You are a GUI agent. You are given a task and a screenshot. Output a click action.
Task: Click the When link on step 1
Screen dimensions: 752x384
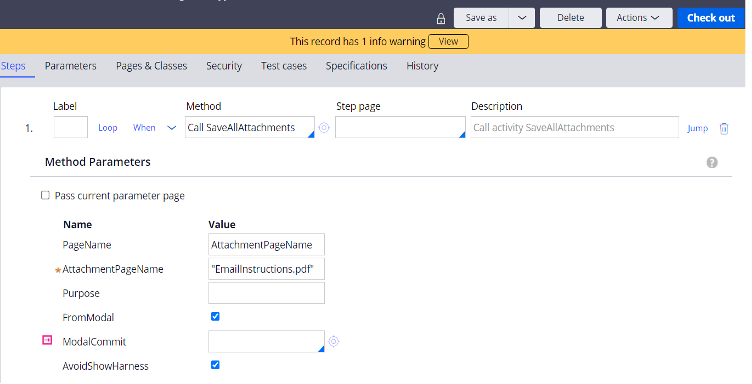144,128
